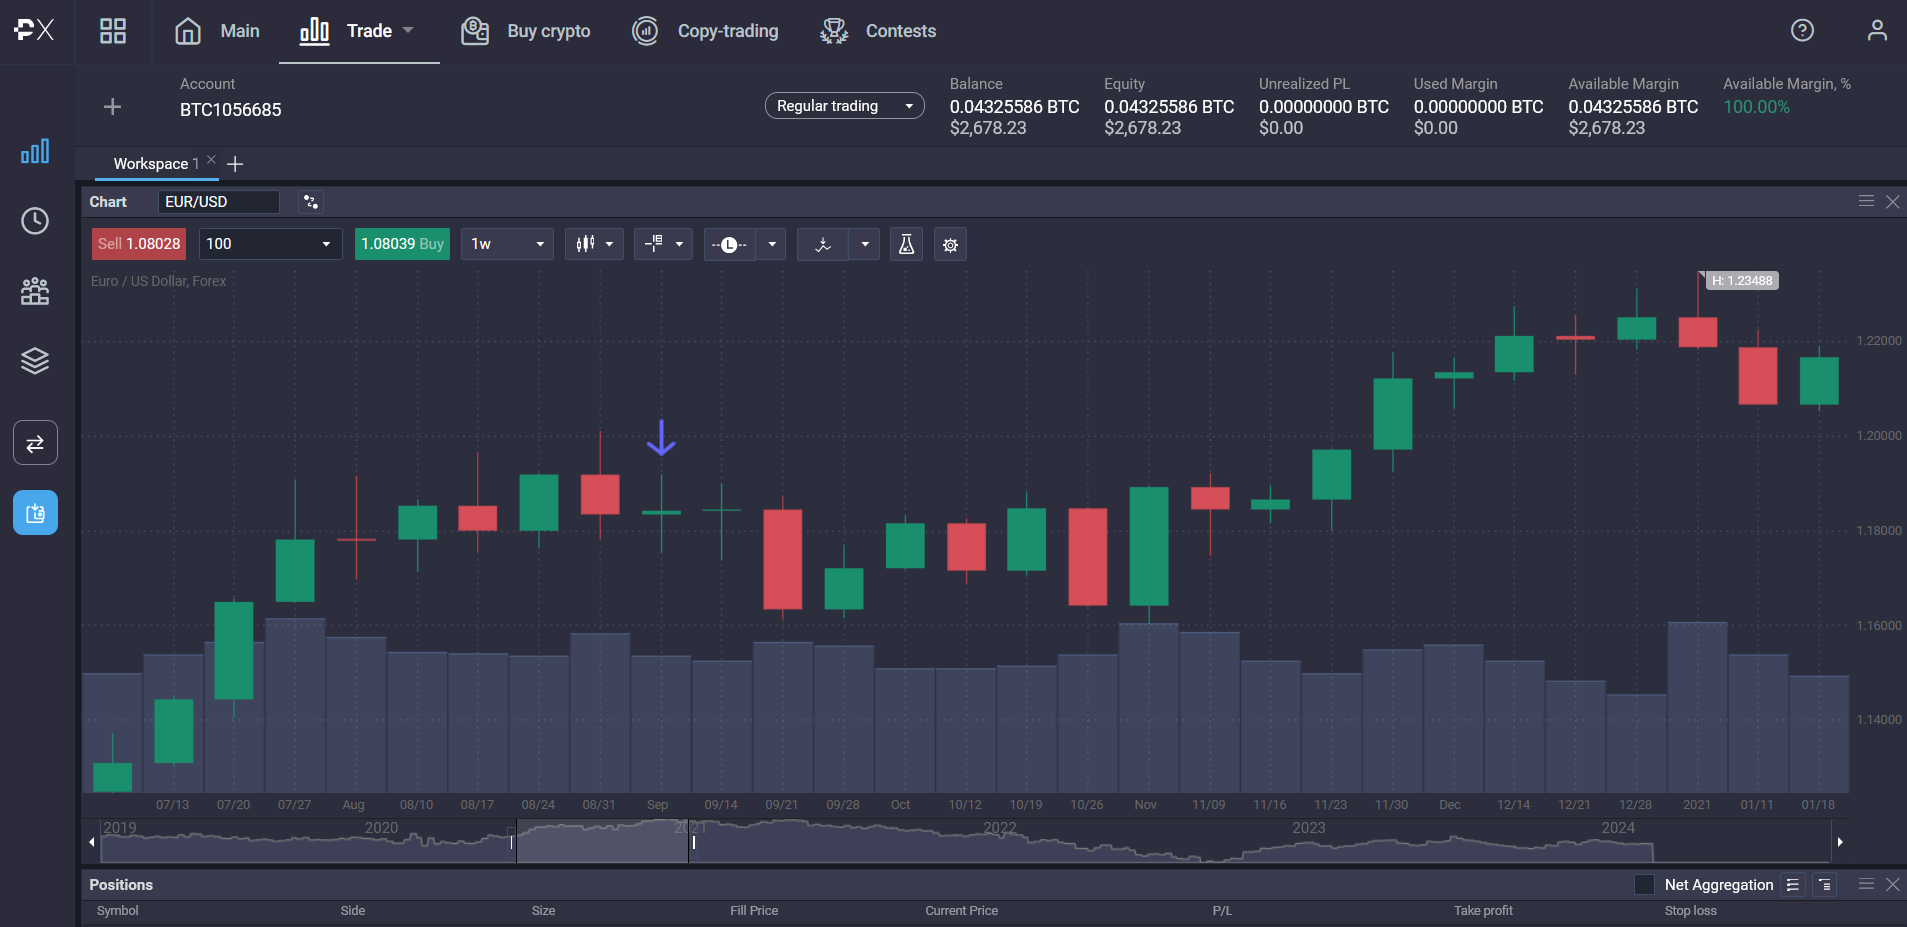1907x927 pixels.
Task: Click the Stop loss column header
Action: [x=1690, y=911]
